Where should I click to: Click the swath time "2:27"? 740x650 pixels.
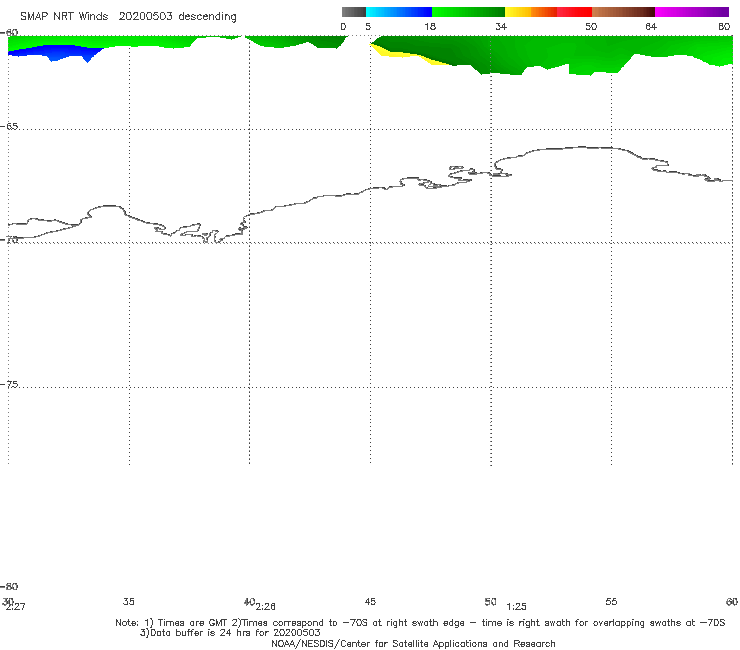click(15, 607)
